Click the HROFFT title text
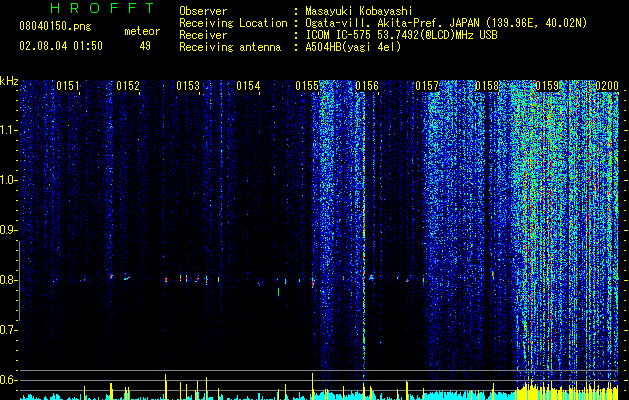629x400 pixels. point(103,8)
